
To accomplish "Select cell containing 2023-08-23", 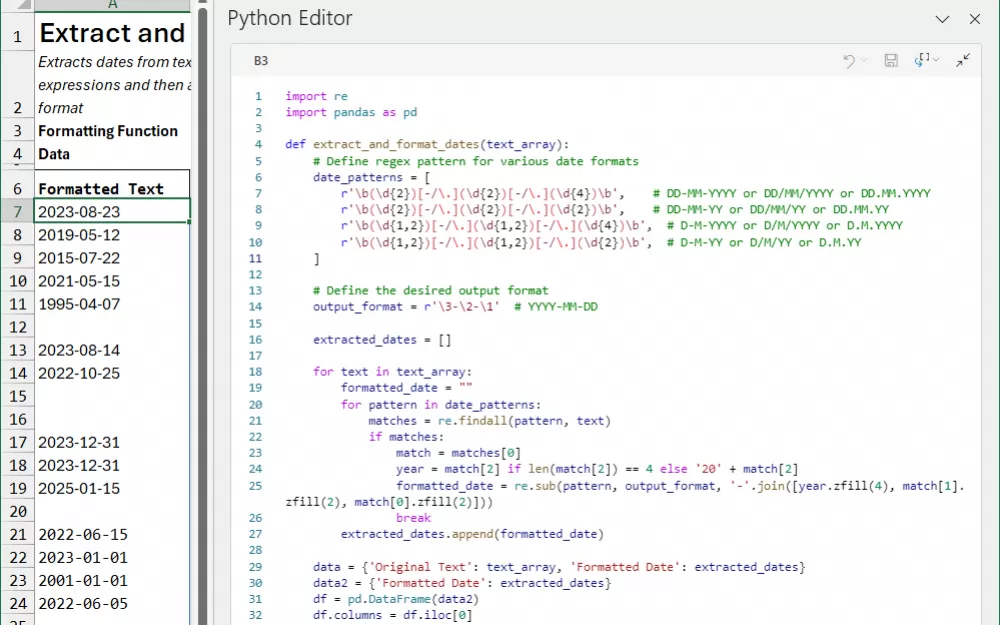I will click(112, 212).
